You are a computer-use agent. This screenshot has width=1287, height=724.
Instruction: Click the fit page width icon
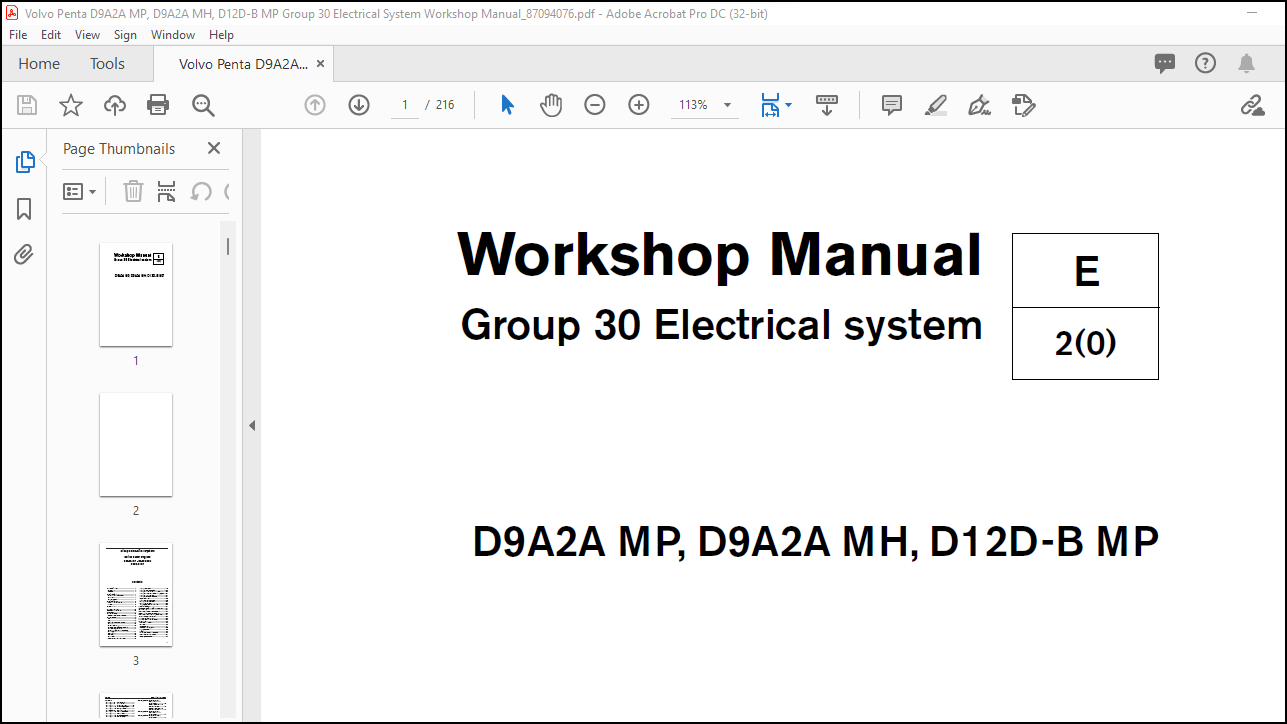click(x=770, y=105)
